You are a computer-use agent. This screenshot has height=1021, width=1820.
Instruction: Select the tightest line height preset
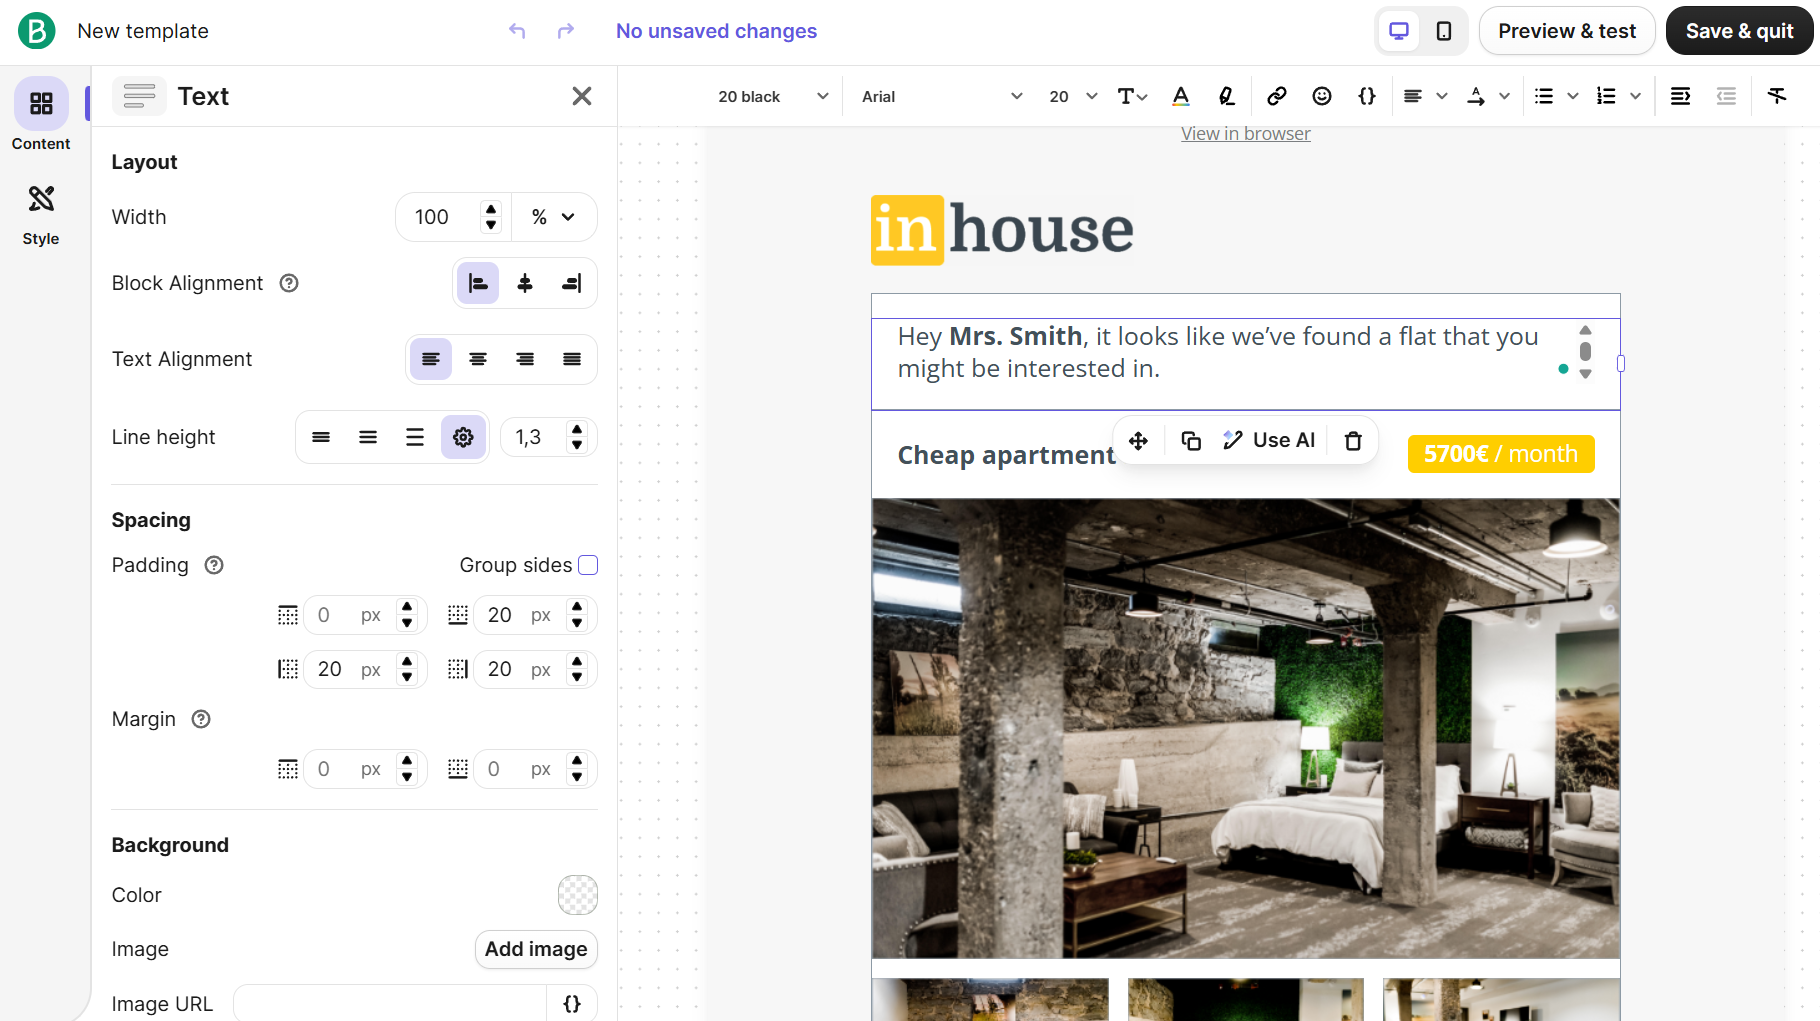pyautogui.click(x=321, y=437)
